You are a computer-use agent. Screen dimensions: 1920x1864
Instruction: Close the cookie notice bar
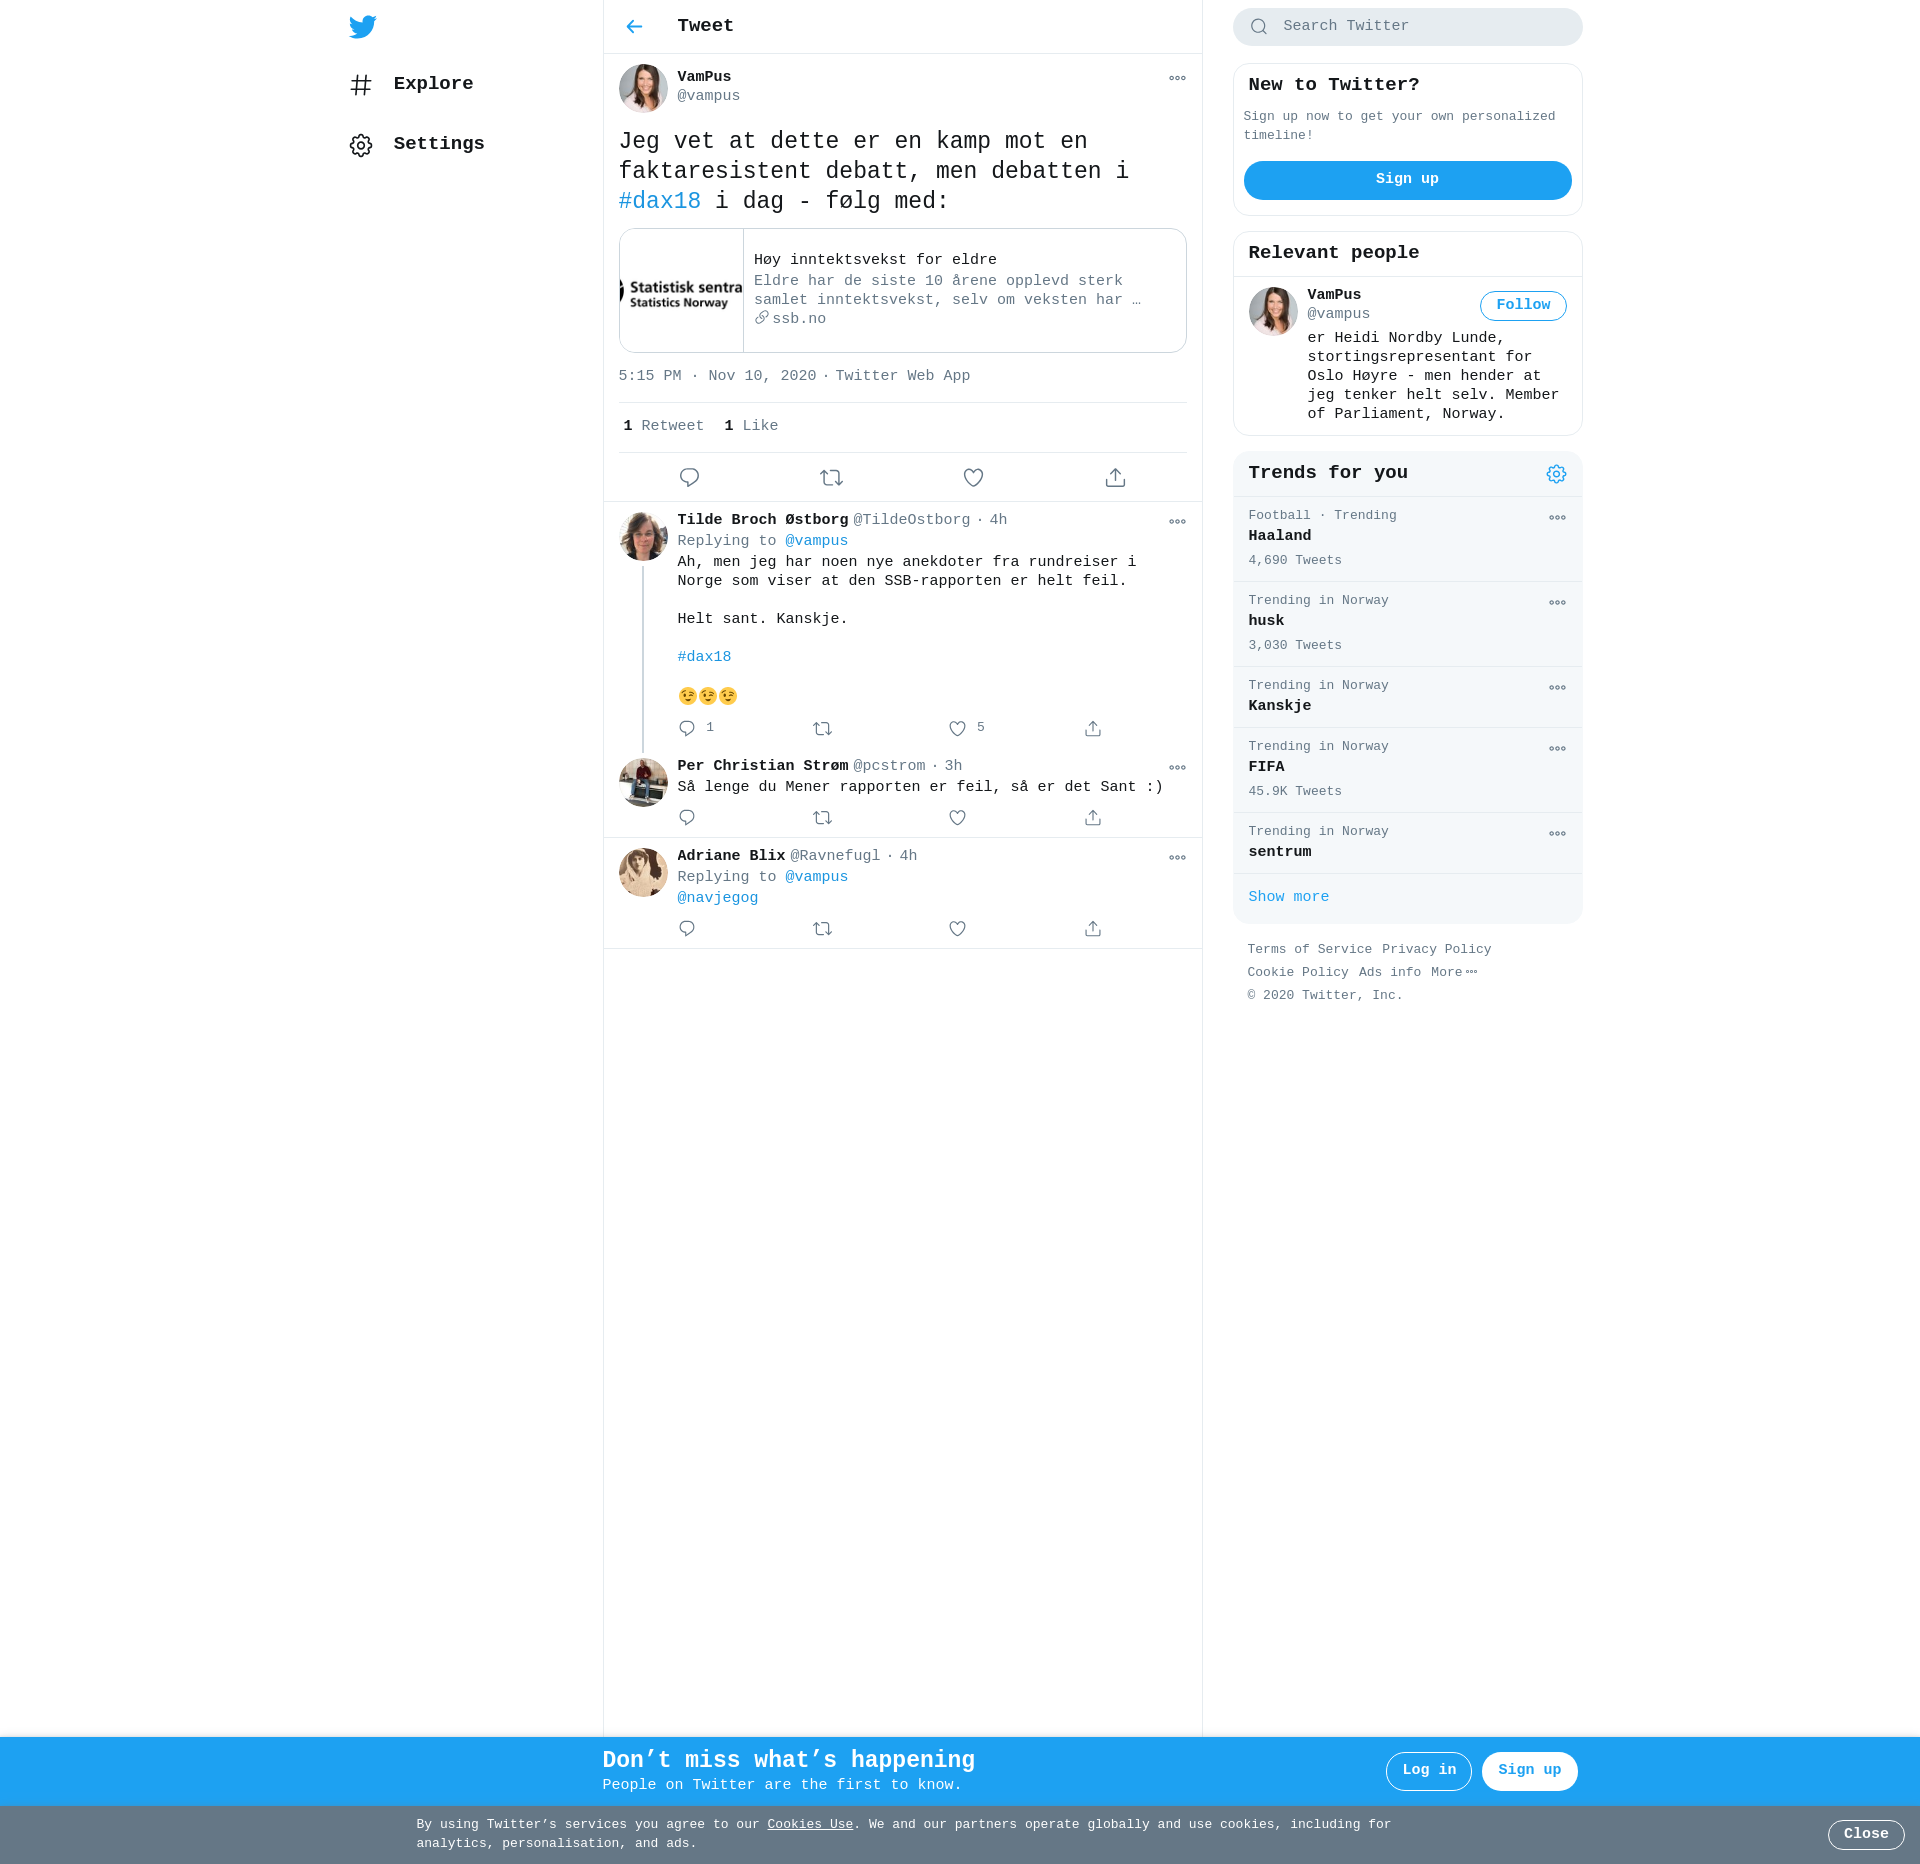pyautogui.click(x=1866, y=1835)
